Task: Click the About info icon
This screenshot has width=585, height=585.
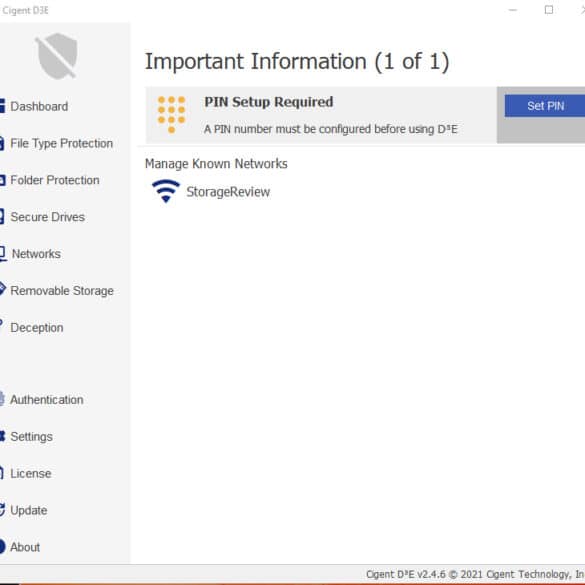Action: (x=3, y=547)
